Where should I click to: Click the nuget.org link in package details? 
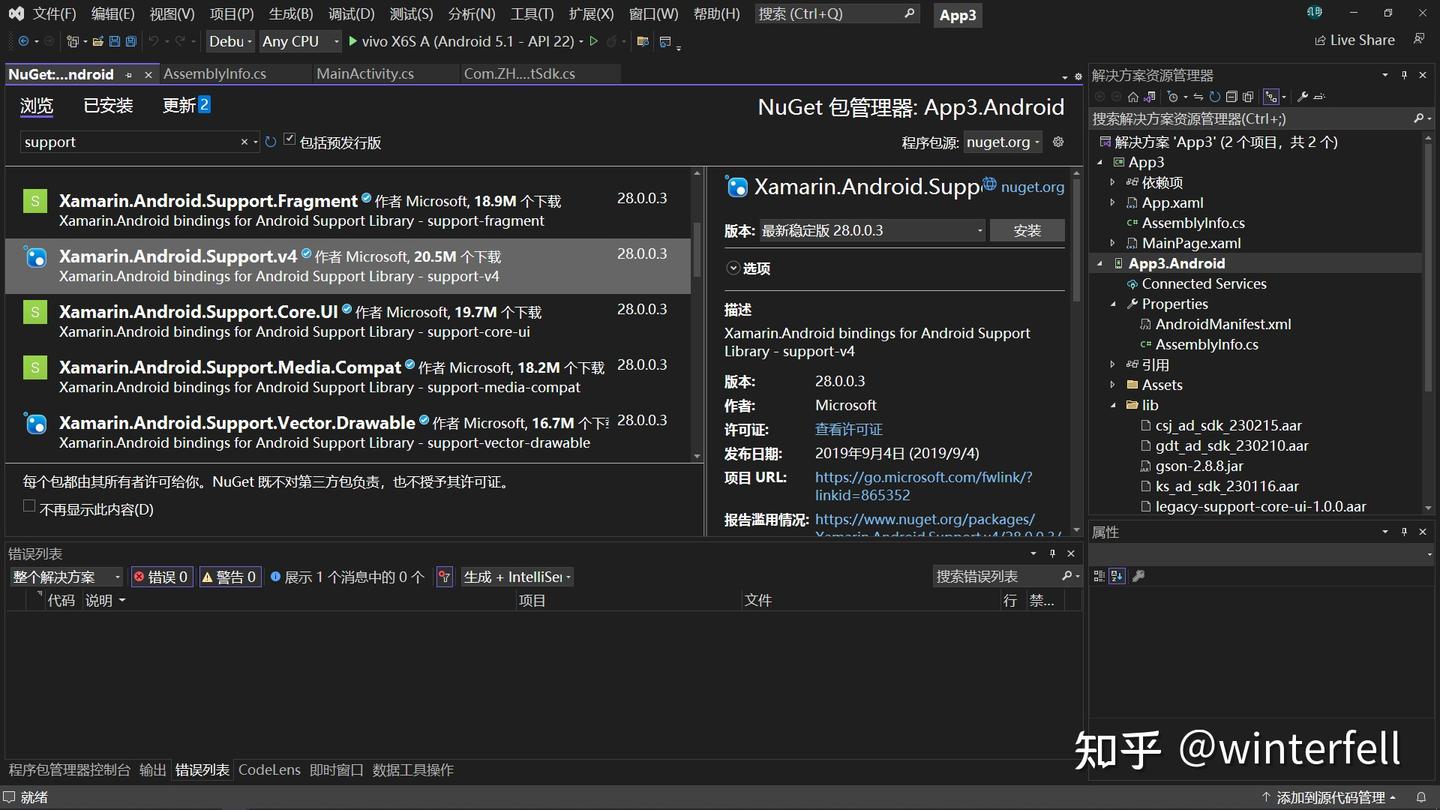click(x=1032, y=187)
